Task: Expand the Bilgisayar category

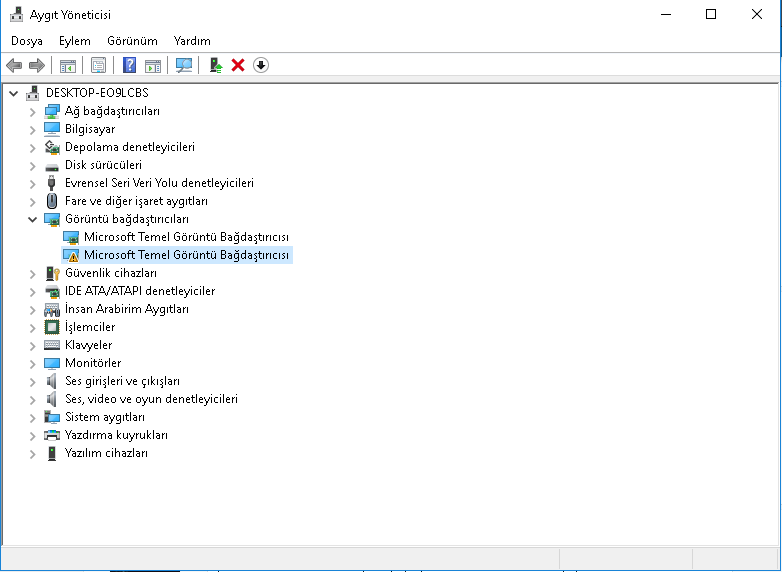Action: click(32, 130)
